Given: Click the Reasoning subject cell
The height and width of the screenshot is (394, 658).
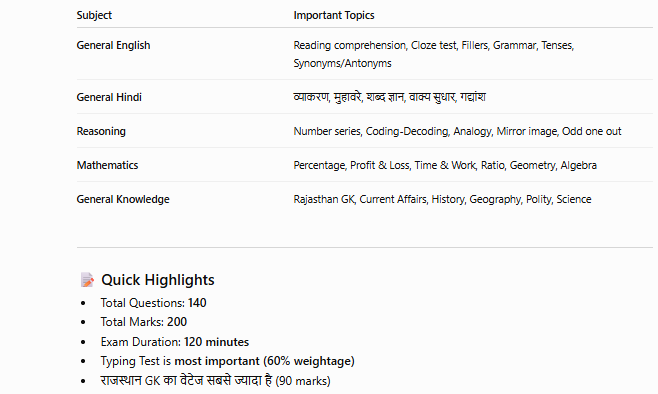Looking at the screenshot, I should coord(101,131).
